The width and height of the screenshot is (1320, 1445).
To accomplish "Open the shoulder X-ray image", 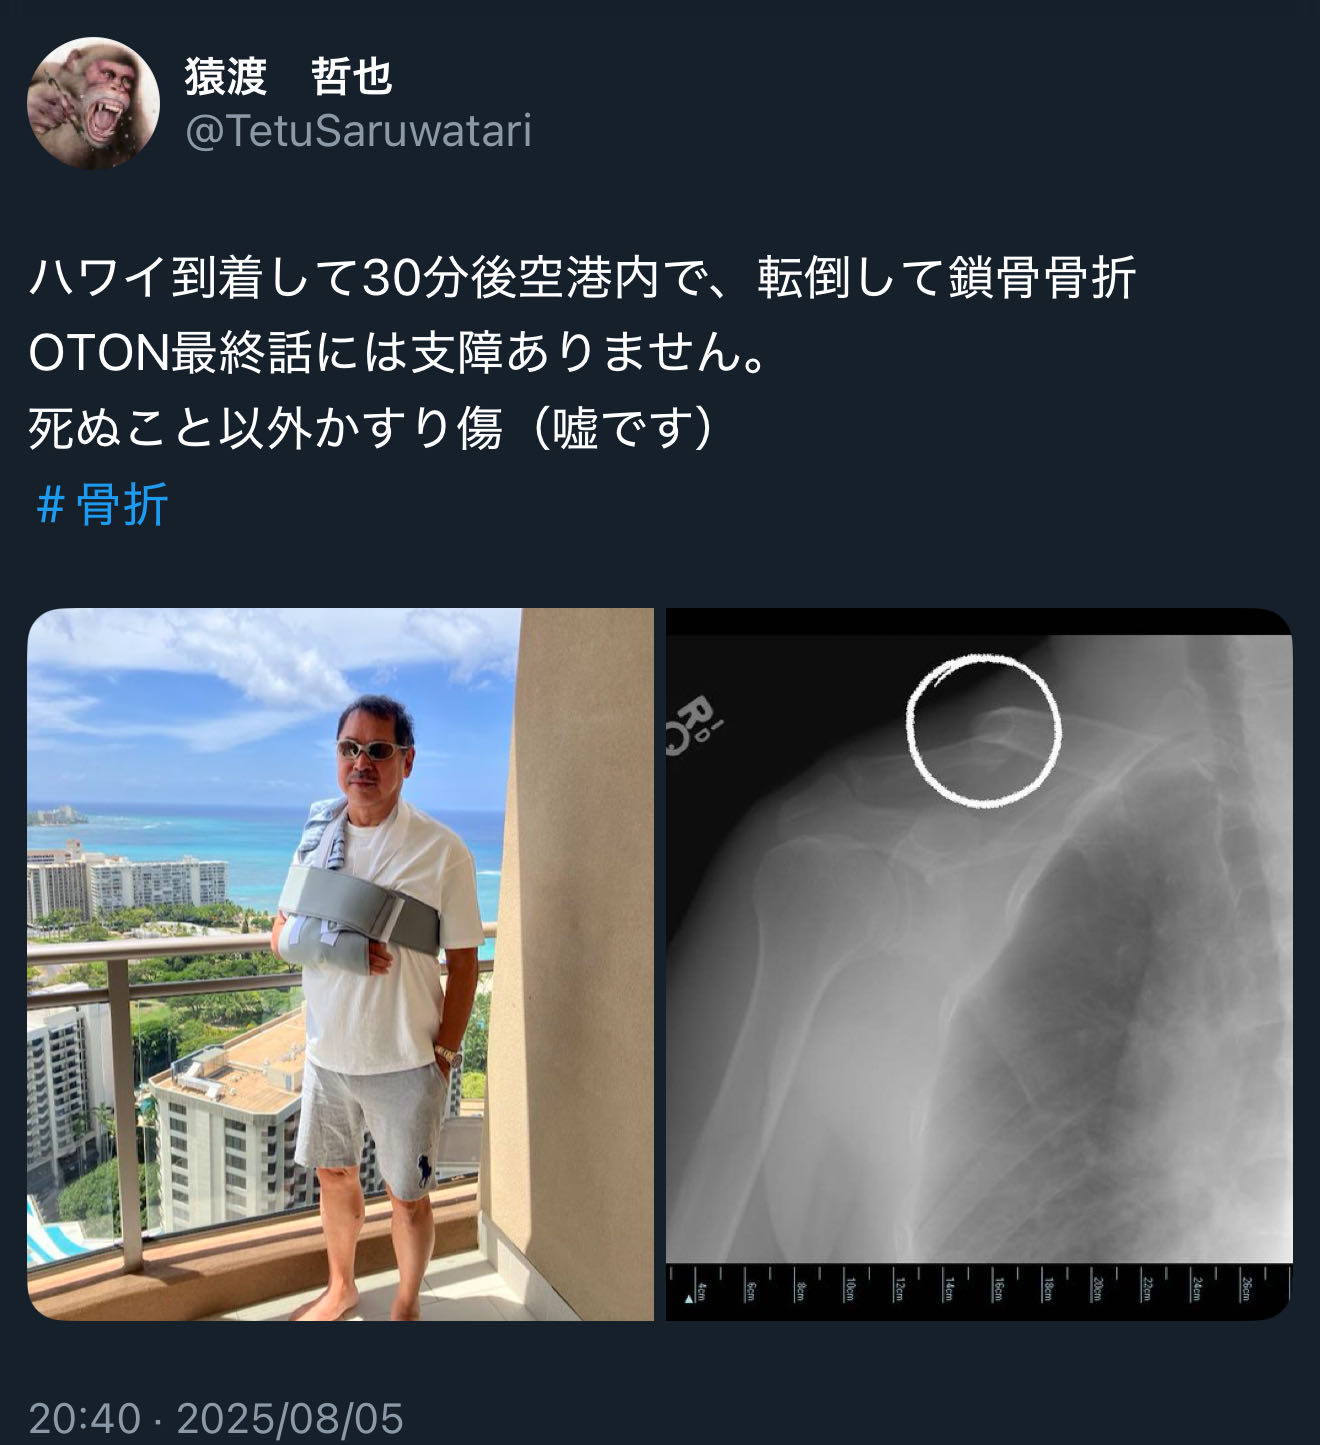I will [x=979, y=964].
